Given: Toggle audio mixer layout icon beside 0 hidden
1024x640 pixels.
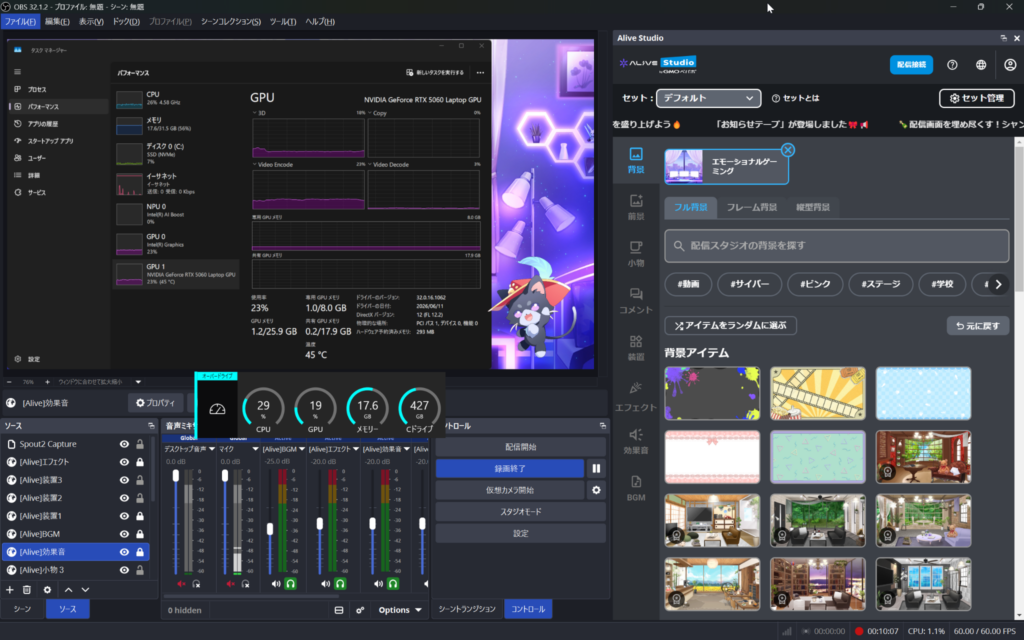Looking at the screenshot, I should tap(338, 610).
